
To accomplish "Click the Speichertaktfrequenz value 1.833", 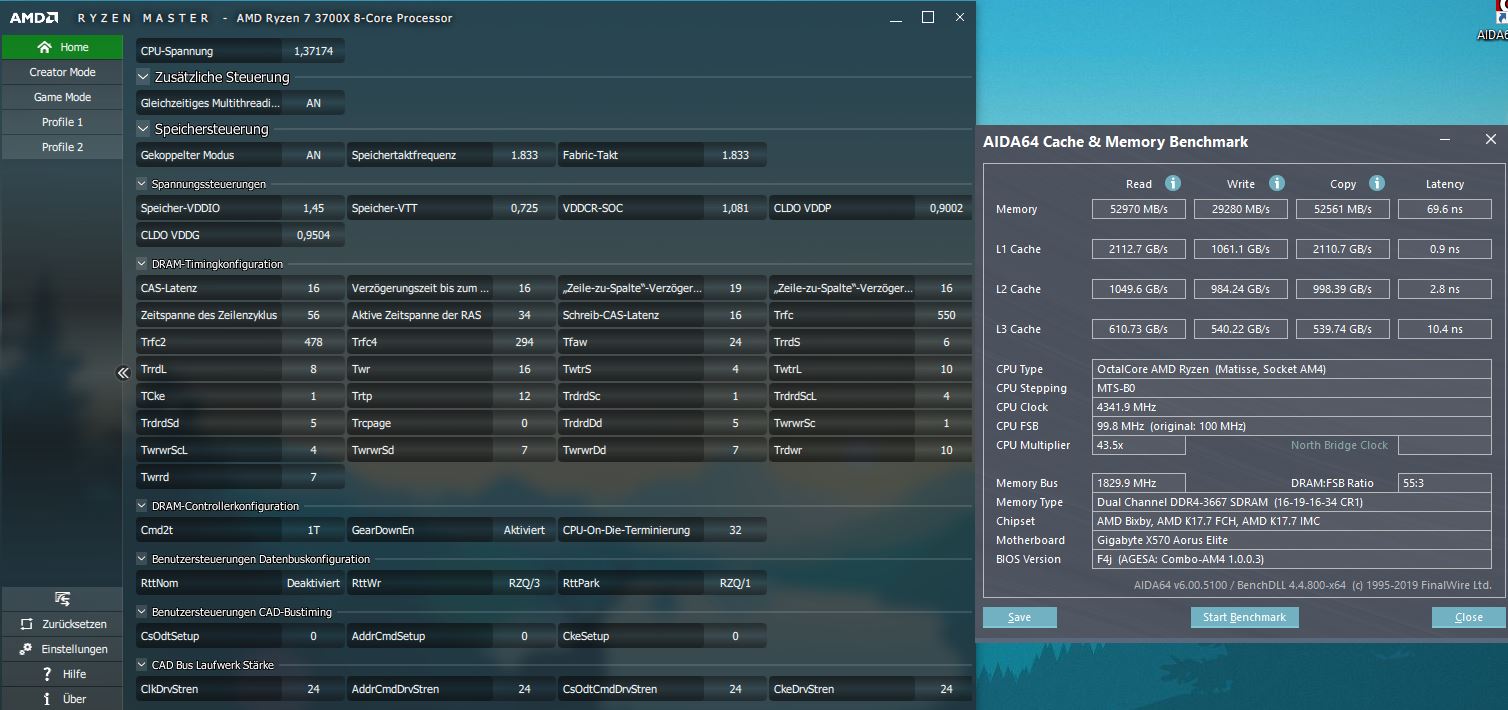I will [524, 155].
